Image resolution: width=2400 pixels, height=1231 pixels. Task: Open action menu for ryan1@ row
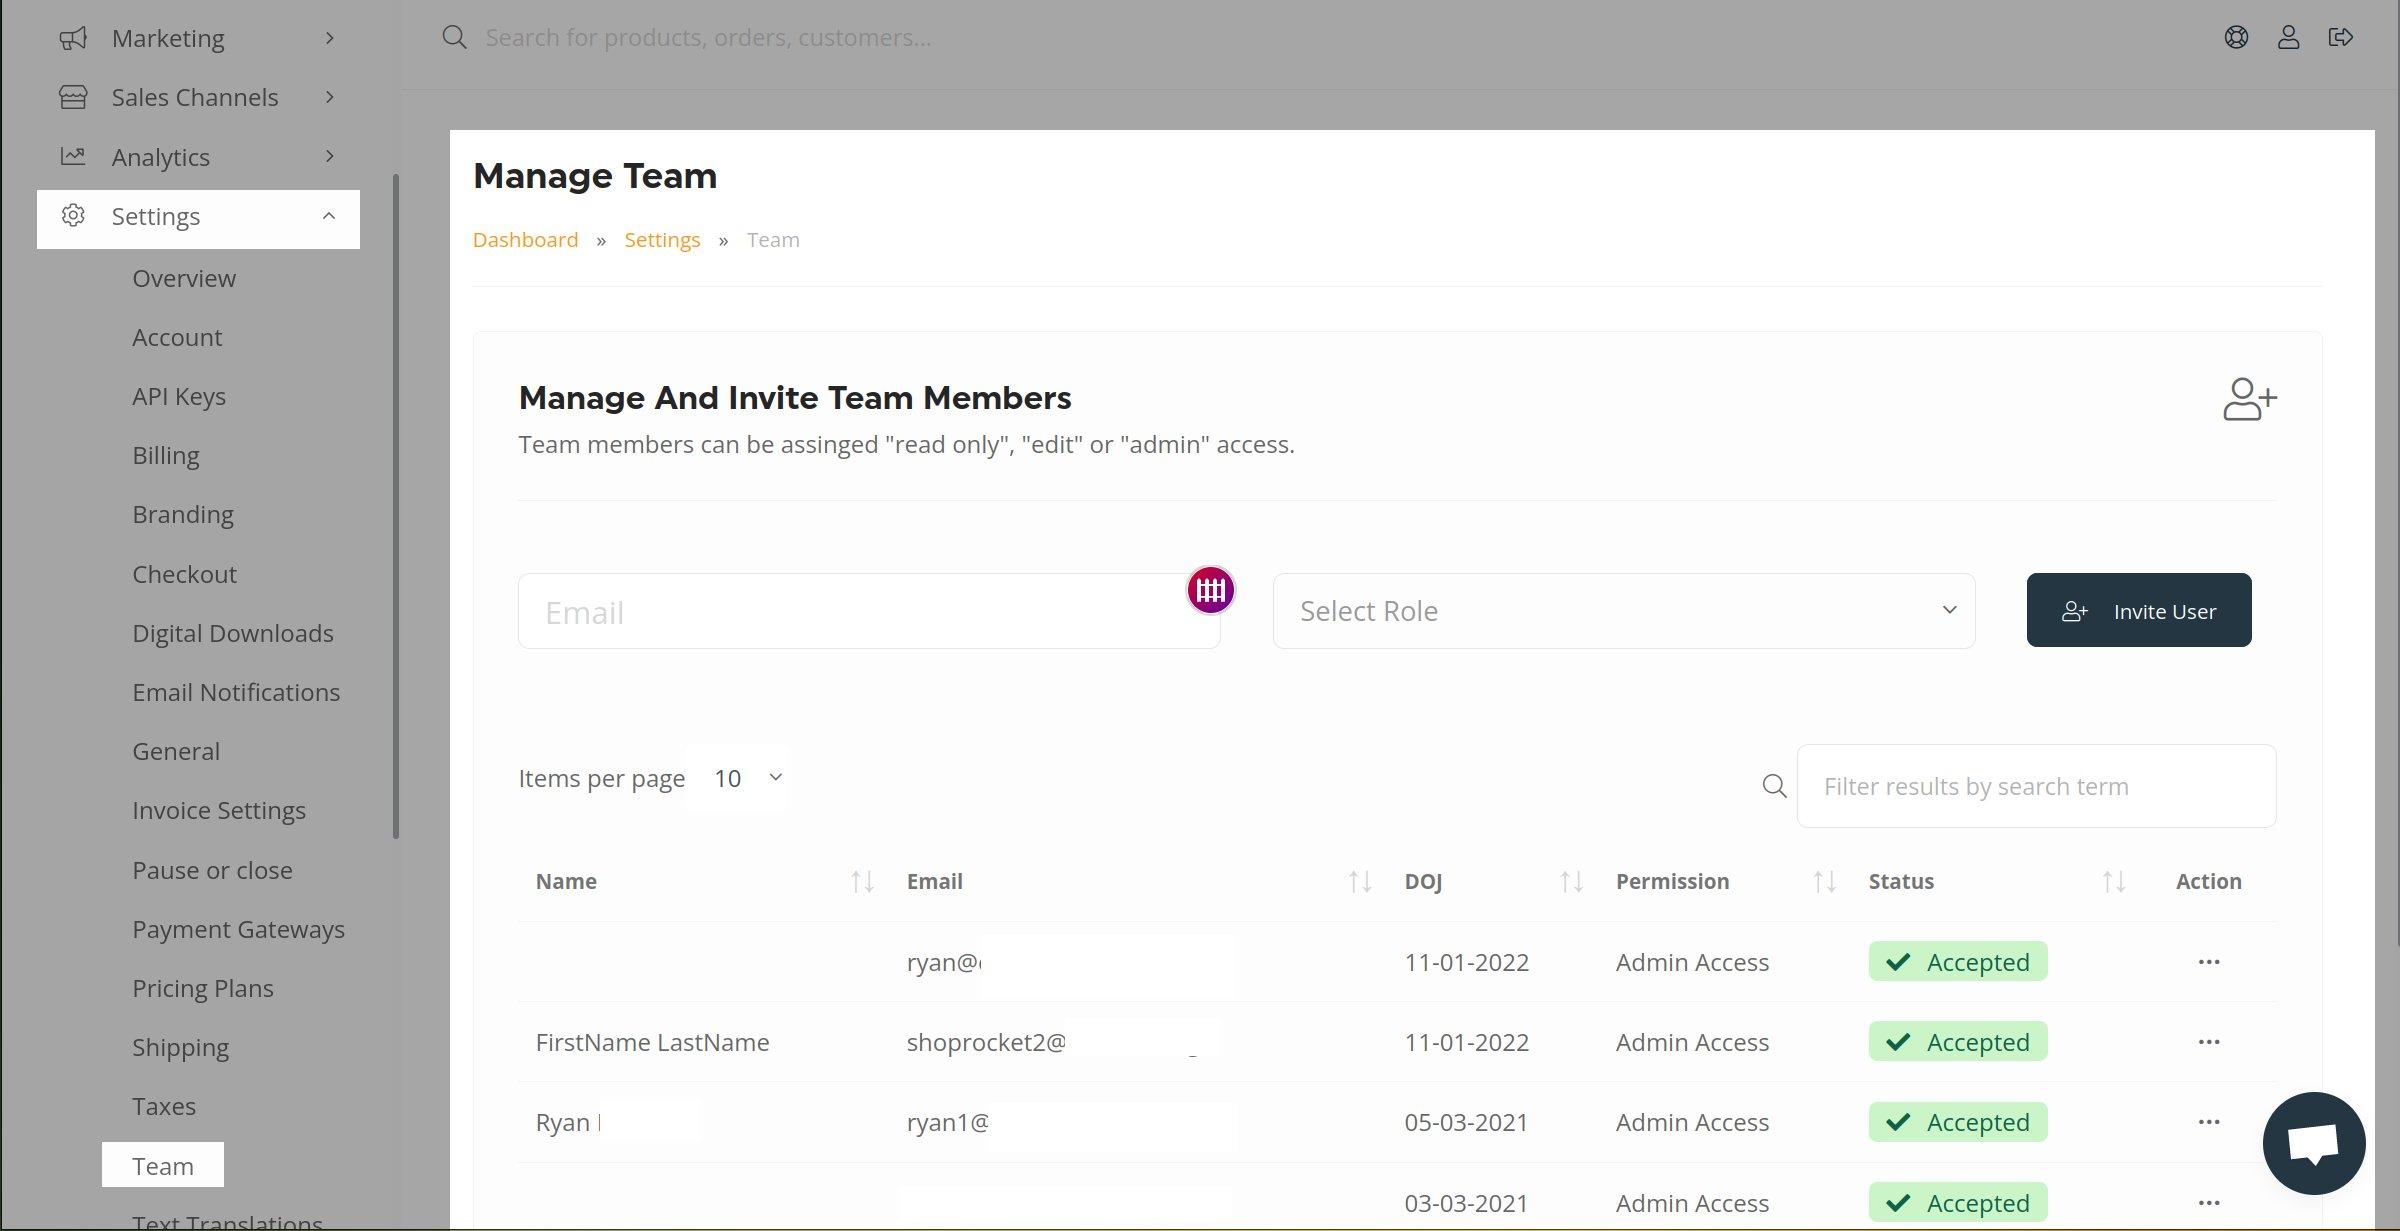tap(2209, 1122)
